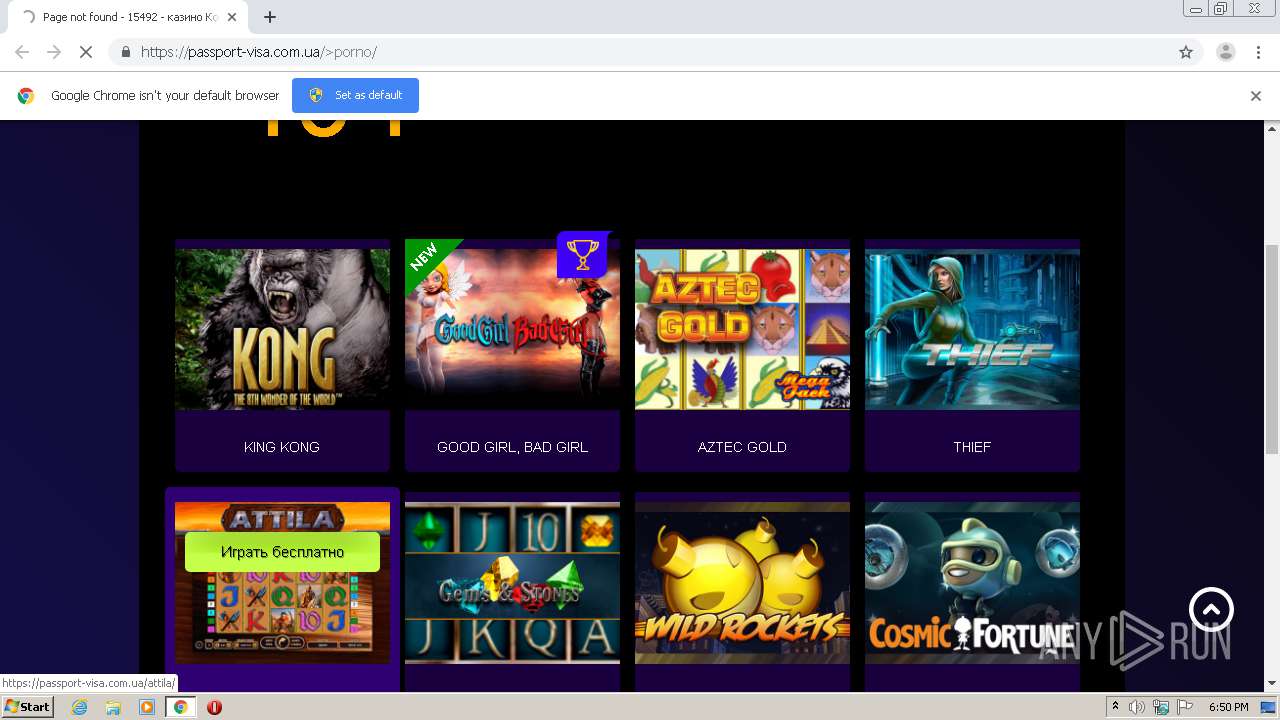Viewport: 1280px width, 720px height.
Task: Click the red security icon in taskbar
Action: tap(214, 707)
